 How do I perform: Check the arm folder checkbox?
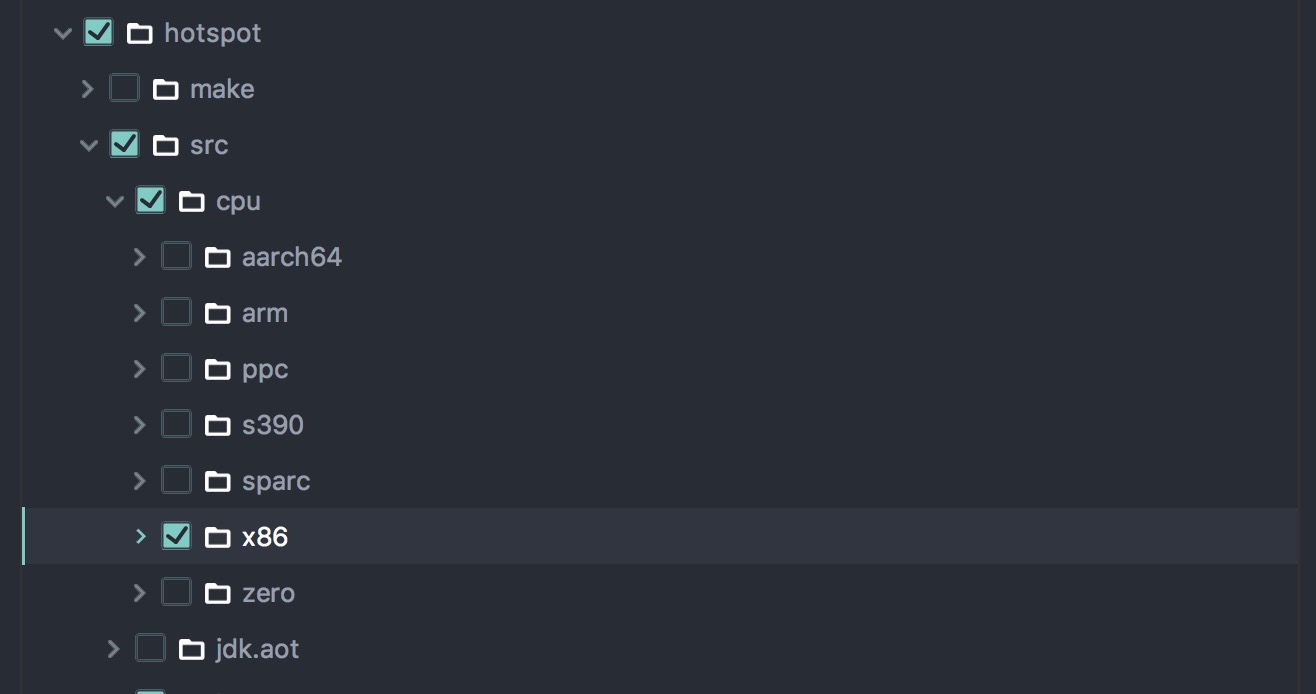[176, 312]
